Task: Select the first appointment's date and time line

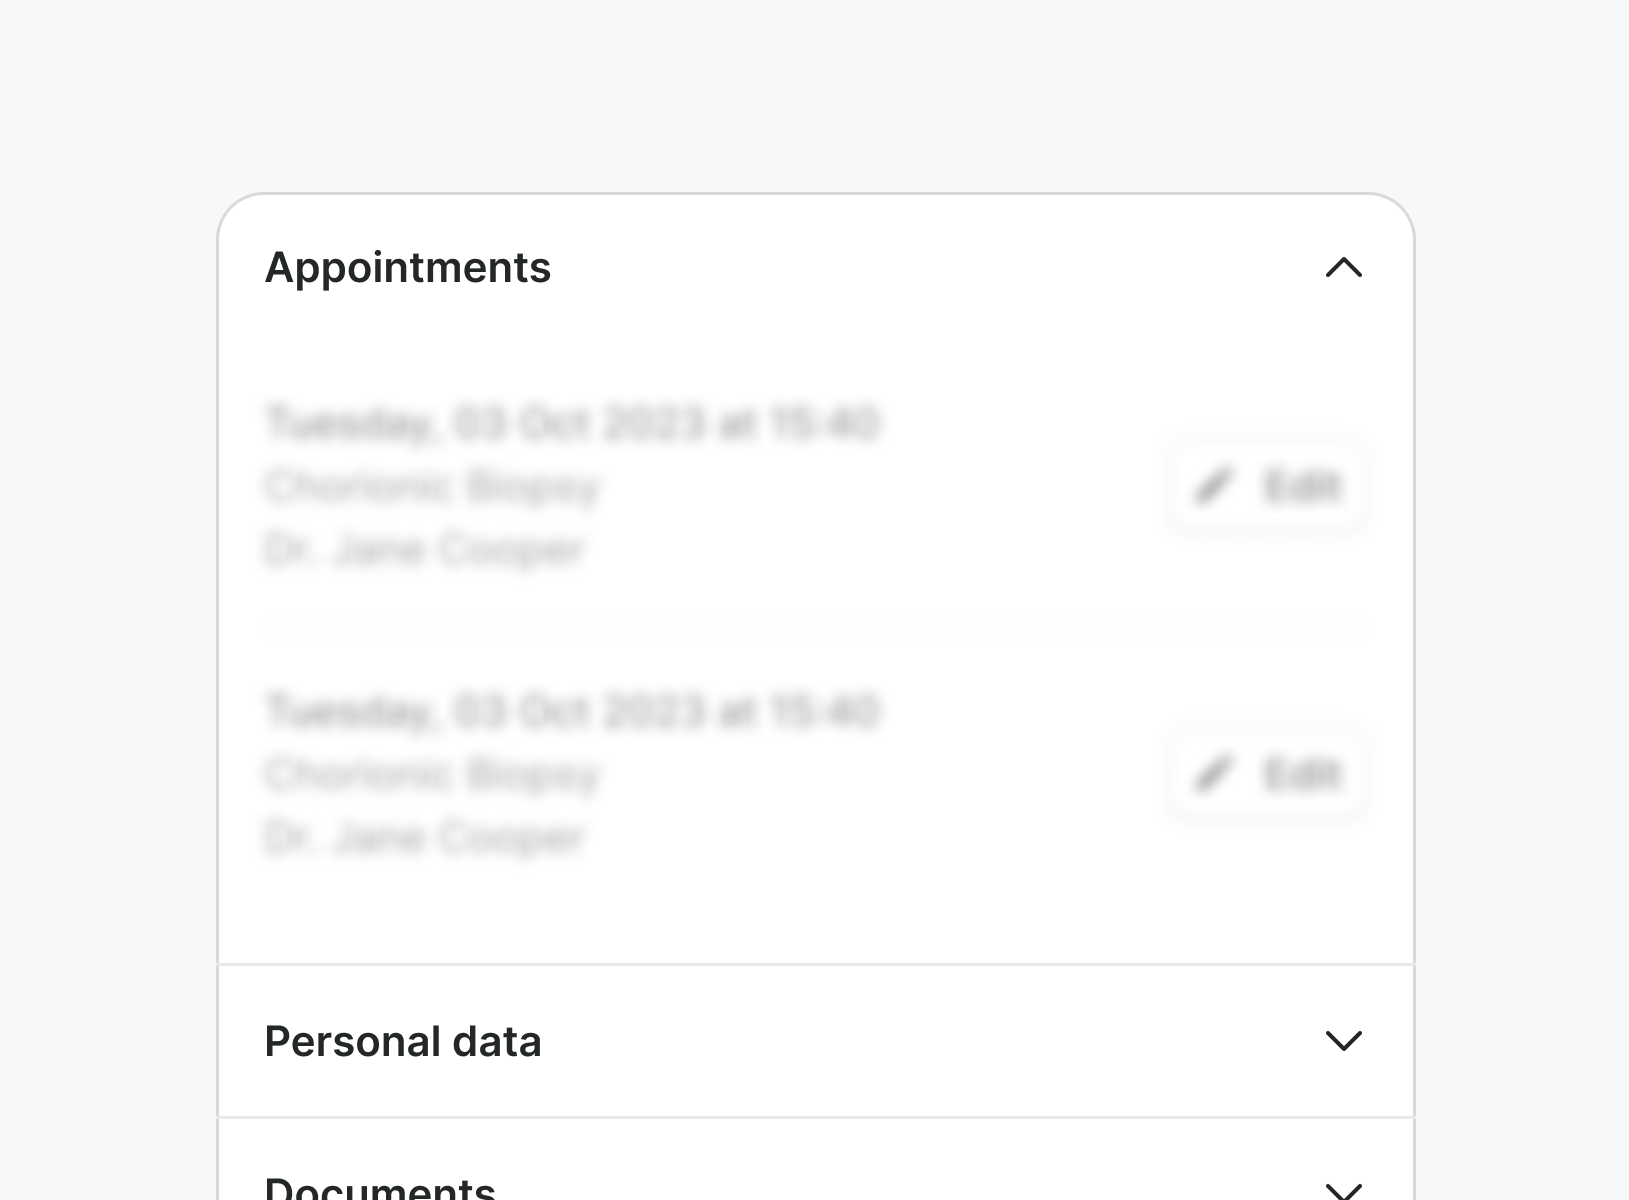Action: point(572,423)
